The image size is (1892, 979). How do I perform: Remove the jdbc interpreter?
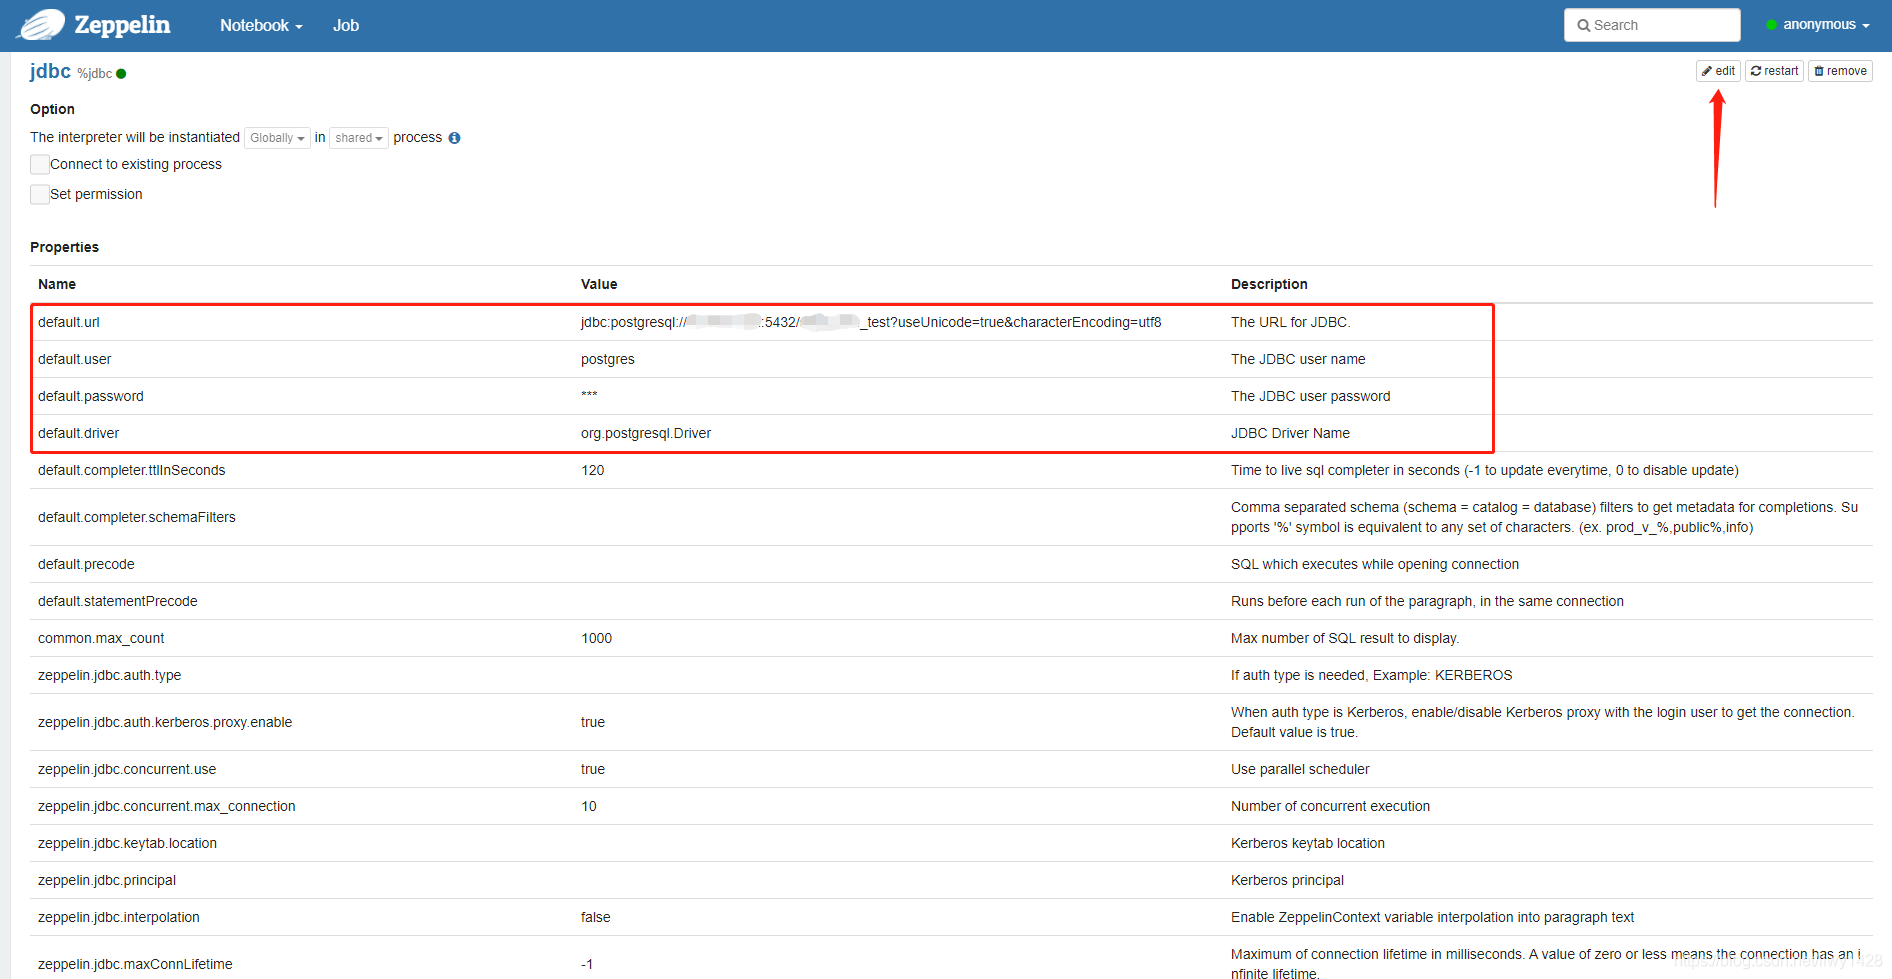[x=1840, y=71]
